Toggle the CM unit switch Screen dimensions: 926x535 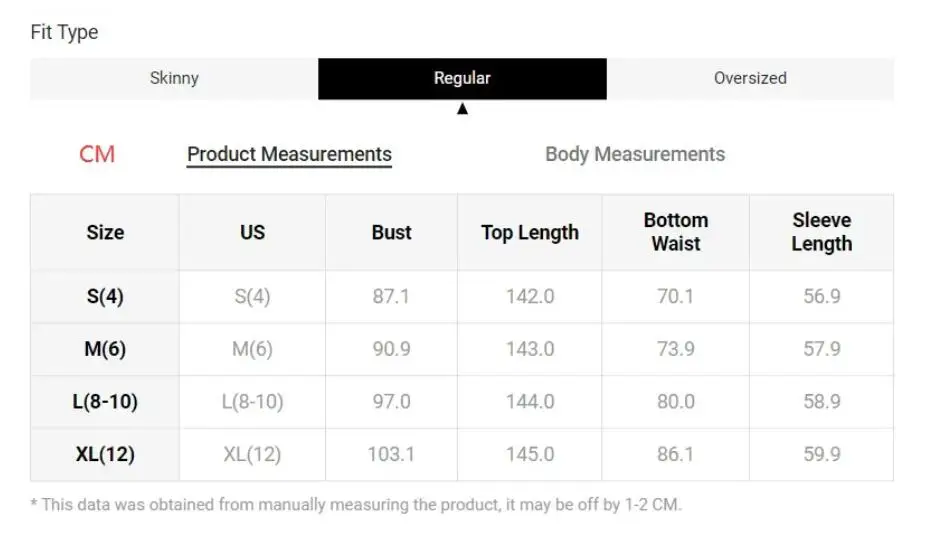coord(97,154)
